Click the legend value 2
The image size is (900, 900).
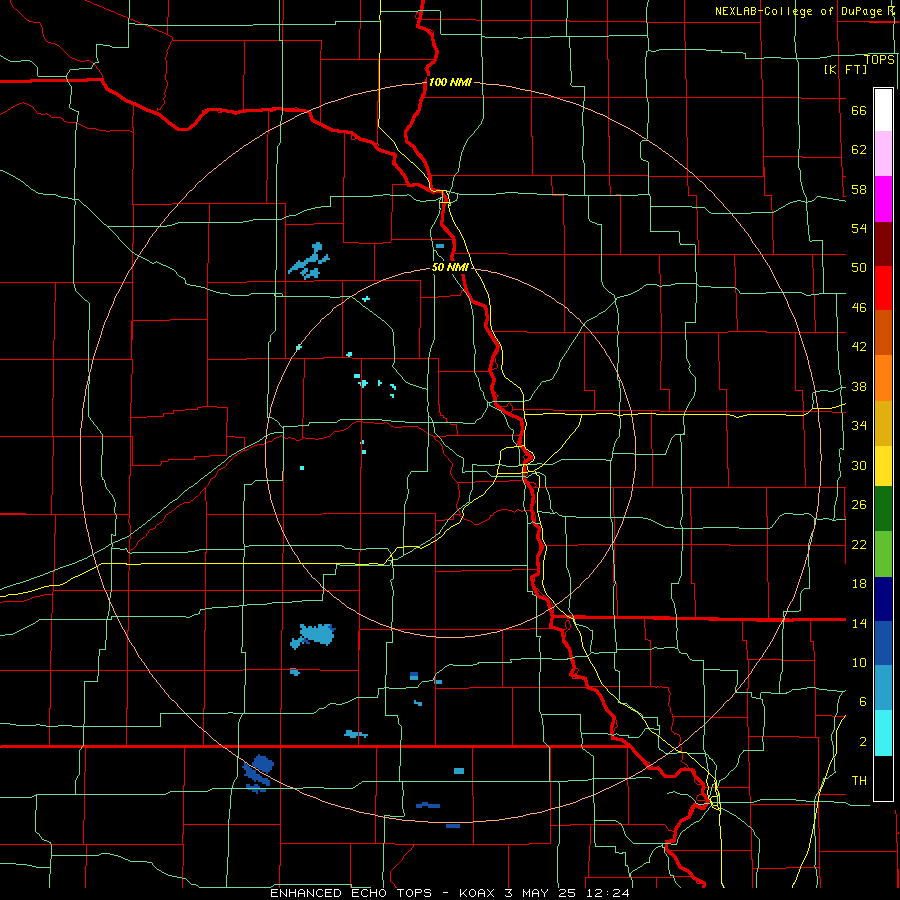[x=862, y=742]
